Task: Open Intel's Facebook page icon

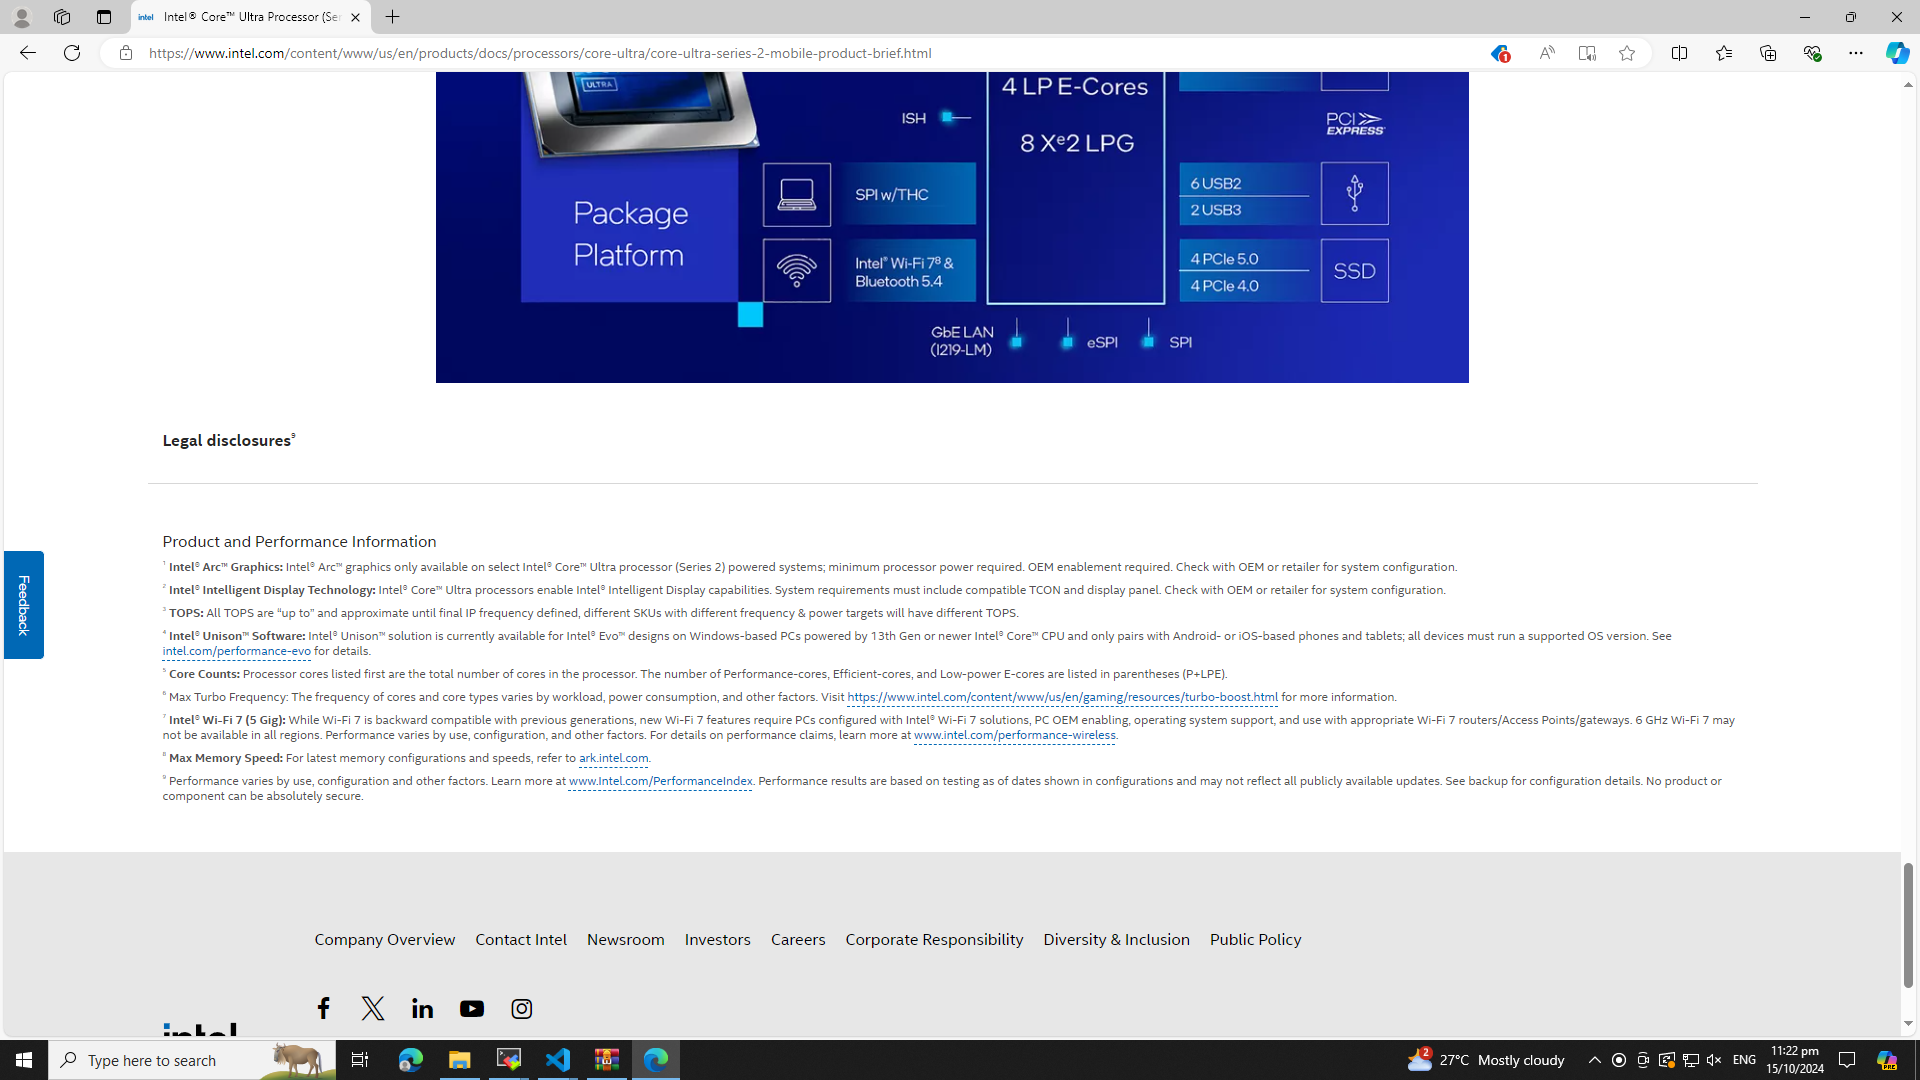Action: tap(323, 1008)
